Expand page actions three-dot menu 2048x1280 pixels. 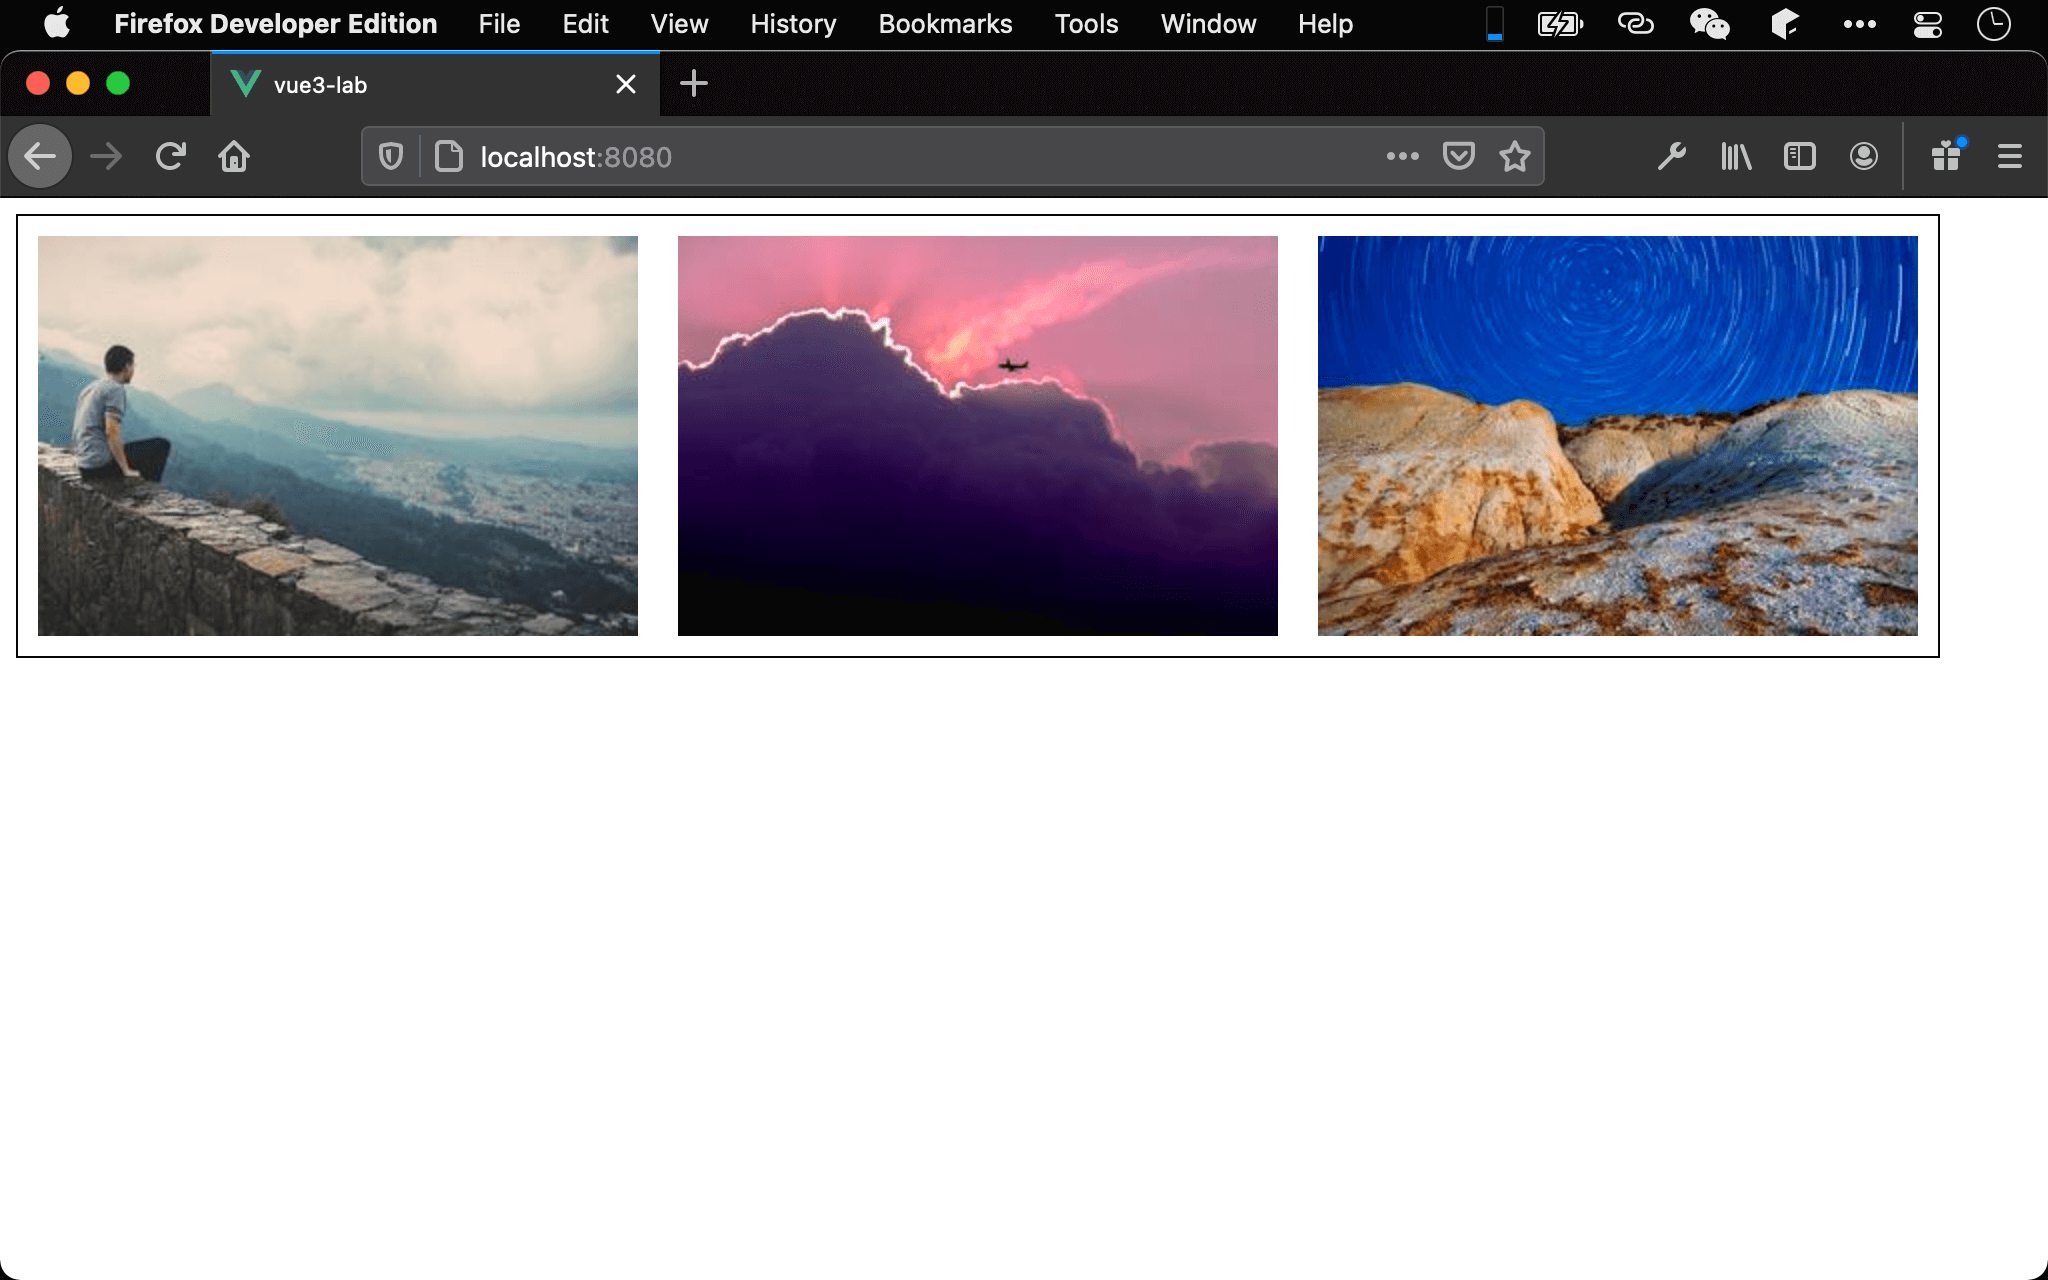click(x=1403, y=157)
